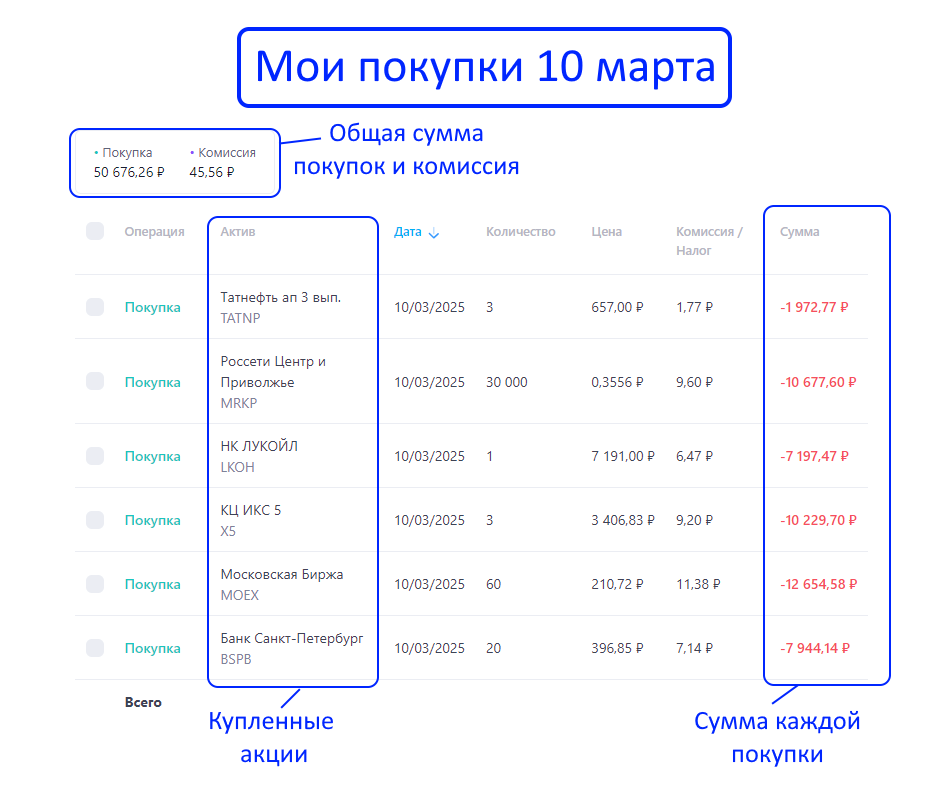
Task: Click the sum -10 677,60 ₽
Action: (x=818, y=382)
